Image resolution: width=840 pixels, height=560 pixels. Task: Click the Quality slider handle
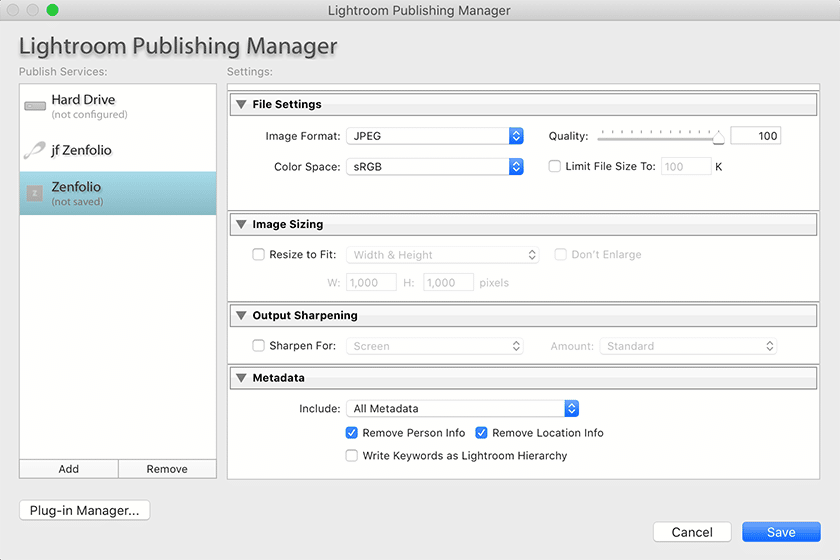(718, 138)
